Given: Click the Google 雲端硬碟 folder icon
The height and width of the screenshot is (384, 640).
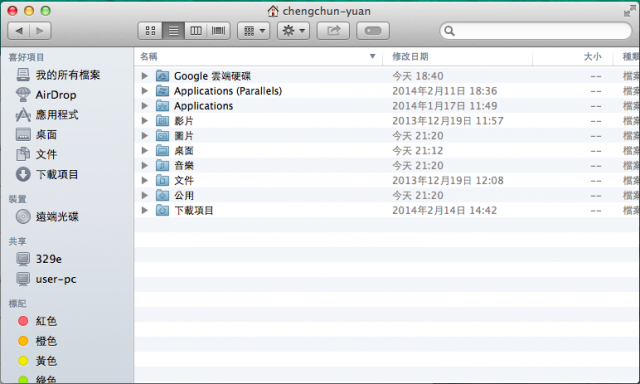Looking at the screenshot, I should pyautogui.click(x=162, y=76).
